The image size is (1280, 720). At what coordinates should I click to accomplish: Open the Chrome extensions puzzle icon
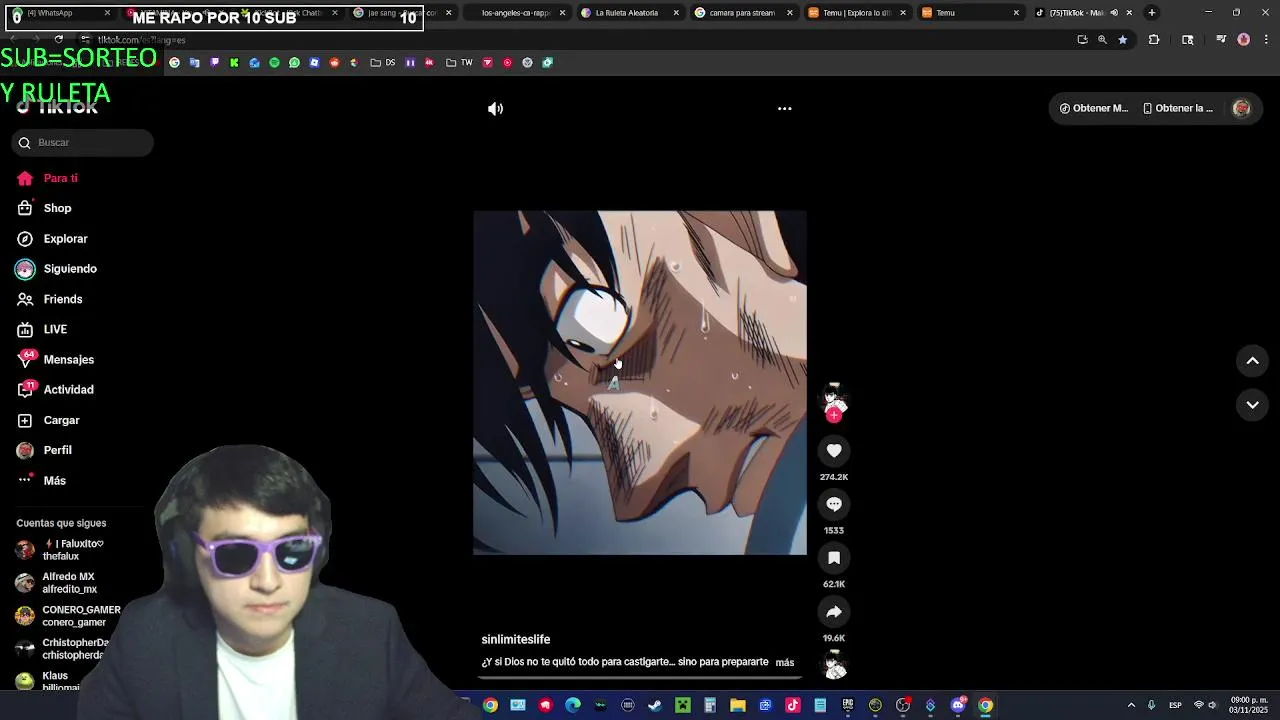tap(1154, 40)
